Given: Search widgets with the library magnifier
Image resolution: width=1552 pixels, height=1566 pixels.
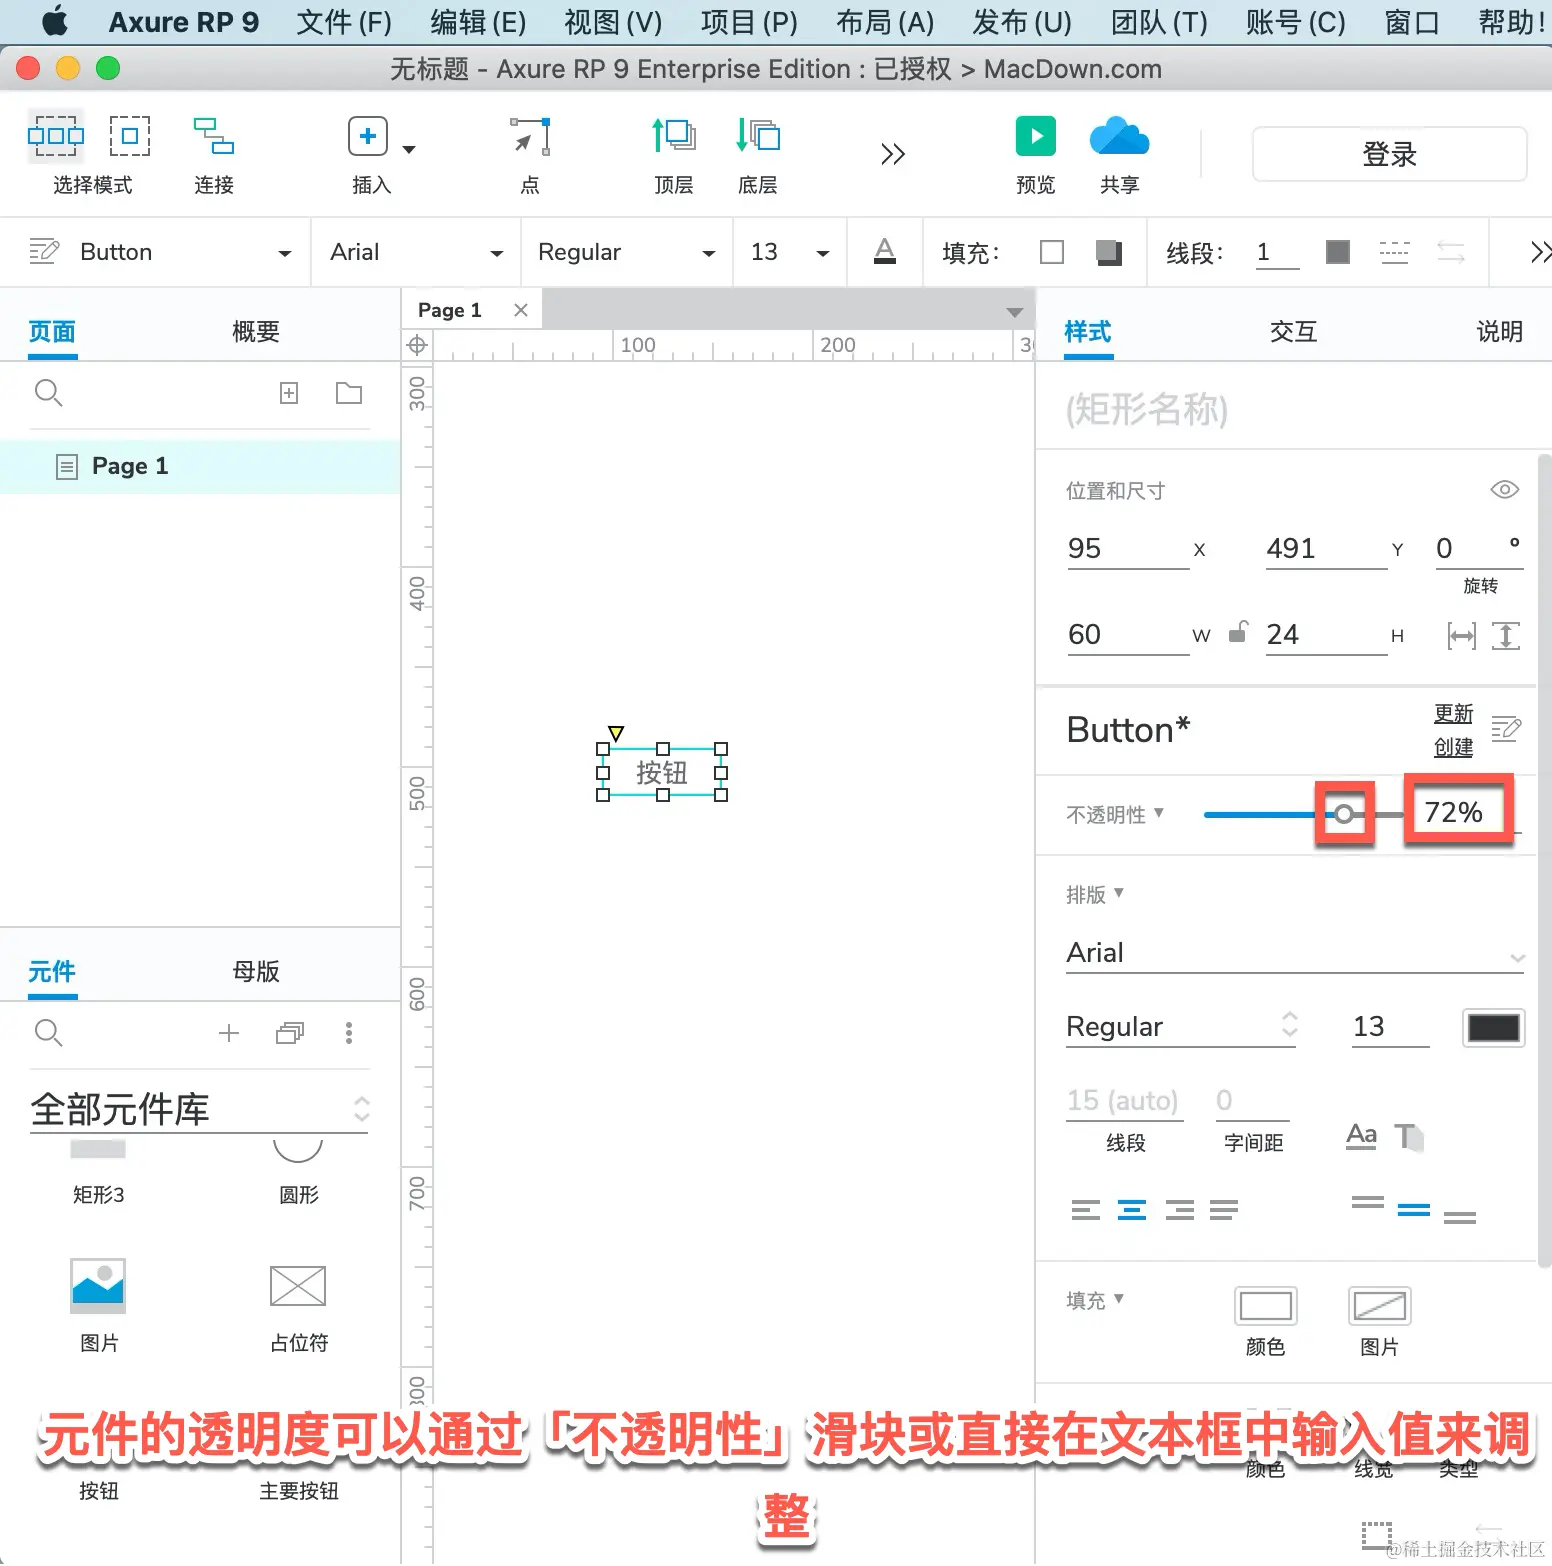Looking at the screenshot, I should click(x=48, y=1033).
